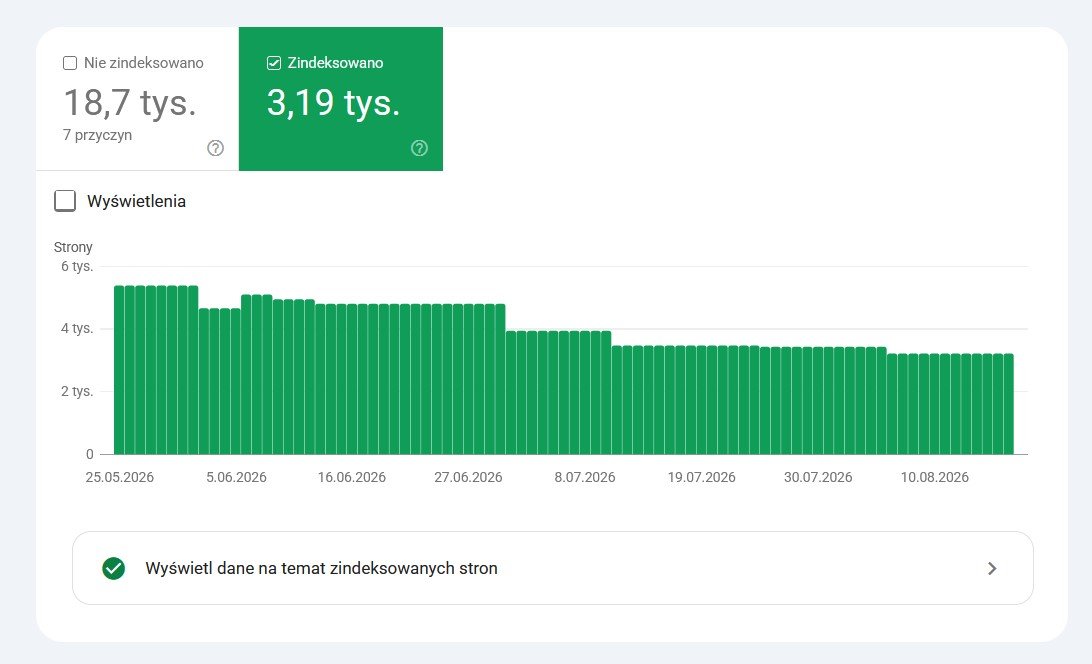Click help icon in Nie zindeksowano card
The width and height of the screenshot is (1092, 664).
pyautogui.click(x=215, y=148)
